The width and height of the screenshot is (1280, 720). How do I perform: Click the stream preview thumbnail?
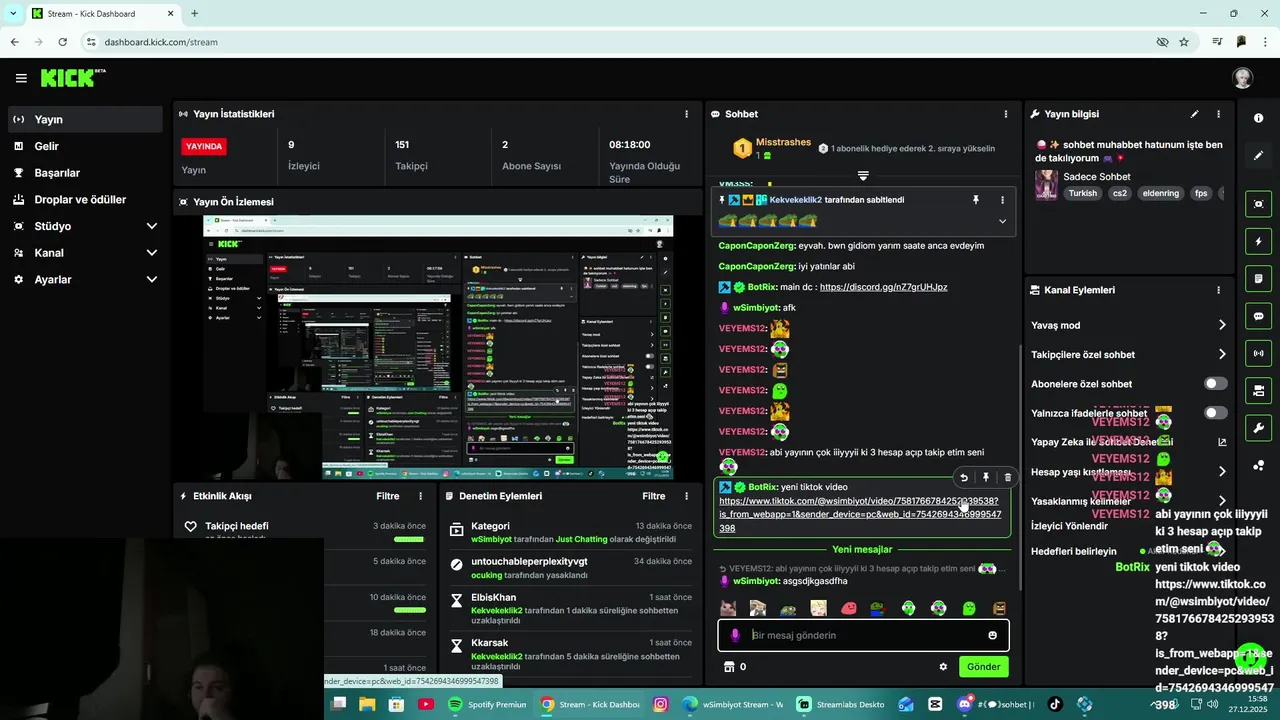(437, 347)
